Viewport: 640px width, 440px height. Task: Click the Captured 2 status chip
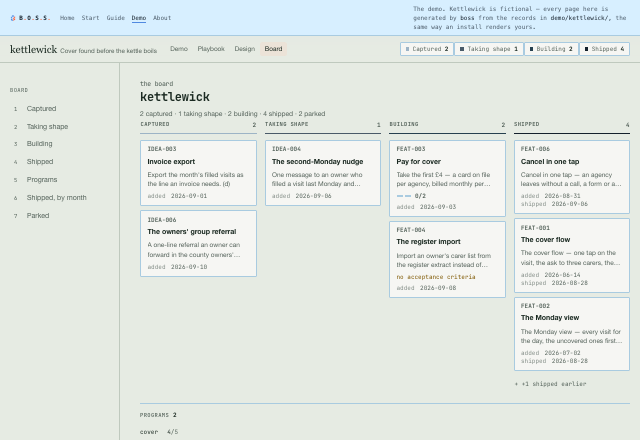(x=427, y=49)
